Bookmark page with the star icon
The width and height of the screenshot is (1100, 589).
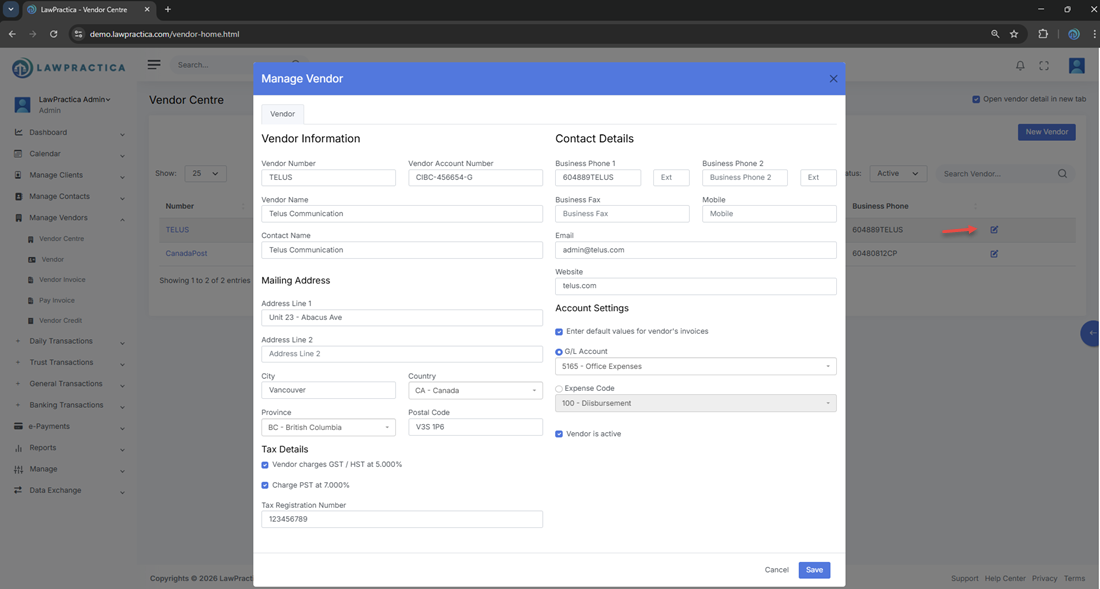(x=1014, y=34)
